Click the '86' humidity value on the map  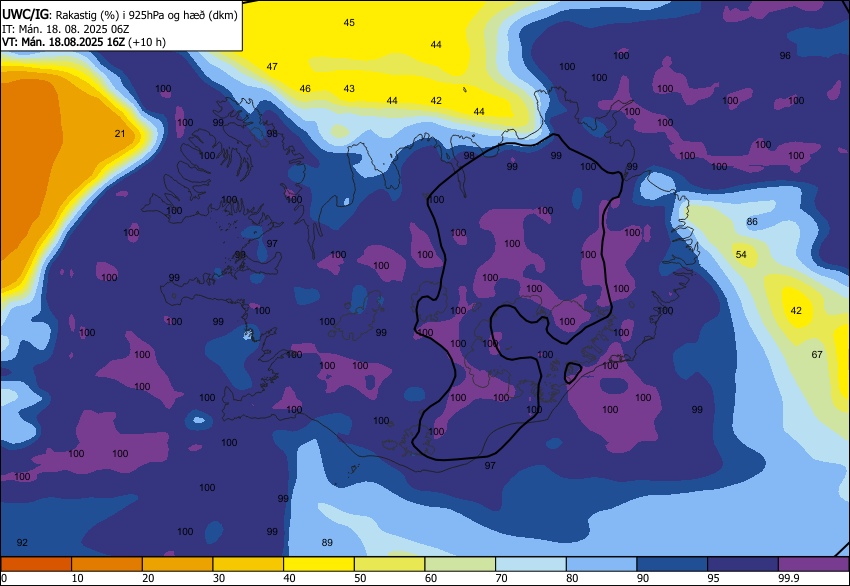[x=752, y=221]
